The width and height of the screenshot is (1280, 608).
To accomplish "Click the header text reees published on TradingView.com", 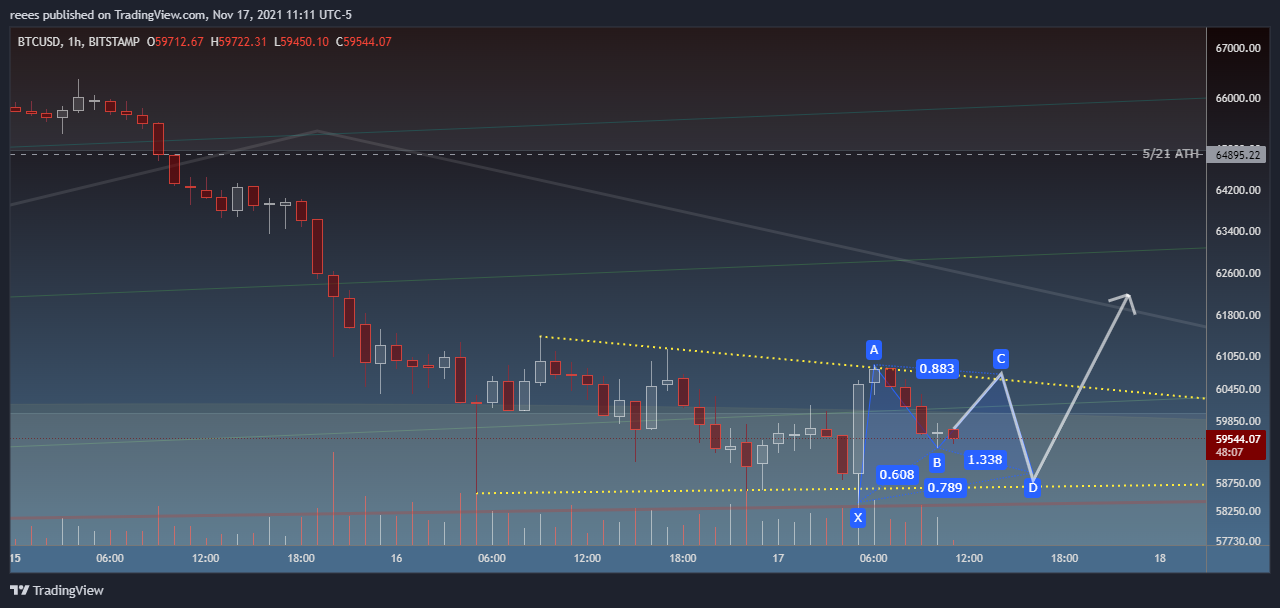I will tap(109, 15).
